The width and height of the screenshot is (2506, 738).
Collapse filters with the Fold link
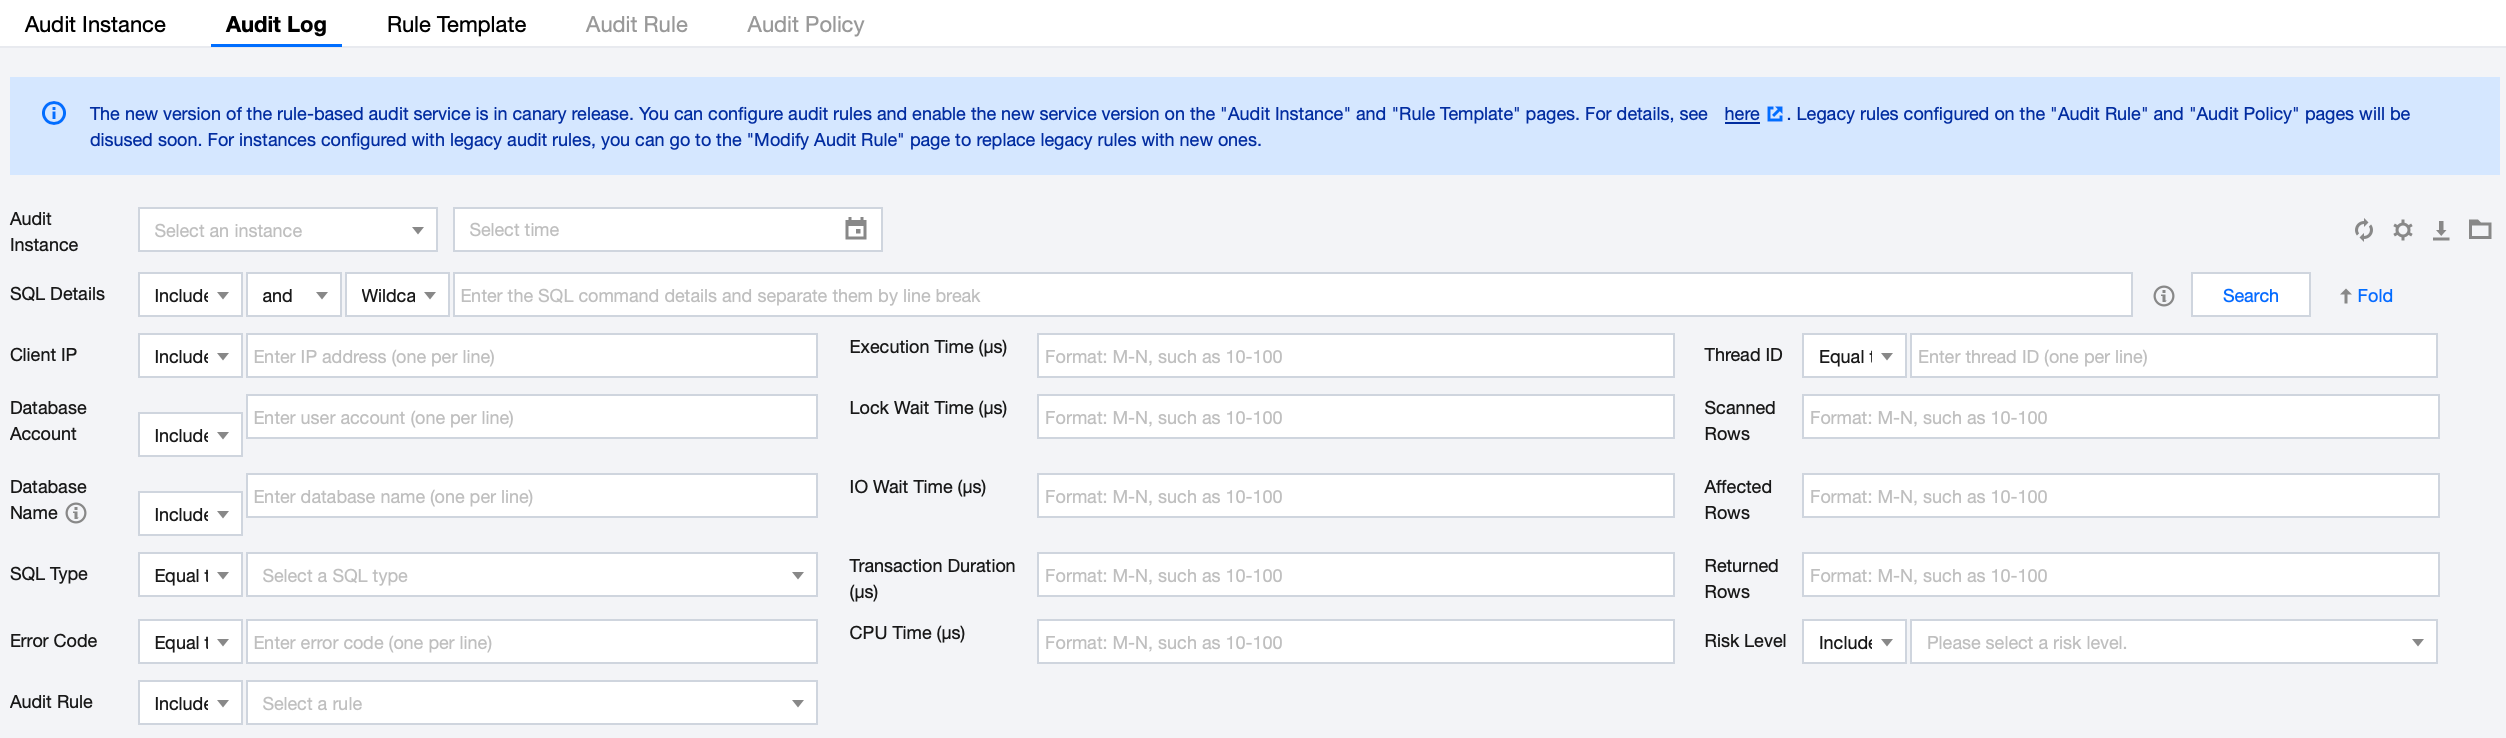point(2366,296)
